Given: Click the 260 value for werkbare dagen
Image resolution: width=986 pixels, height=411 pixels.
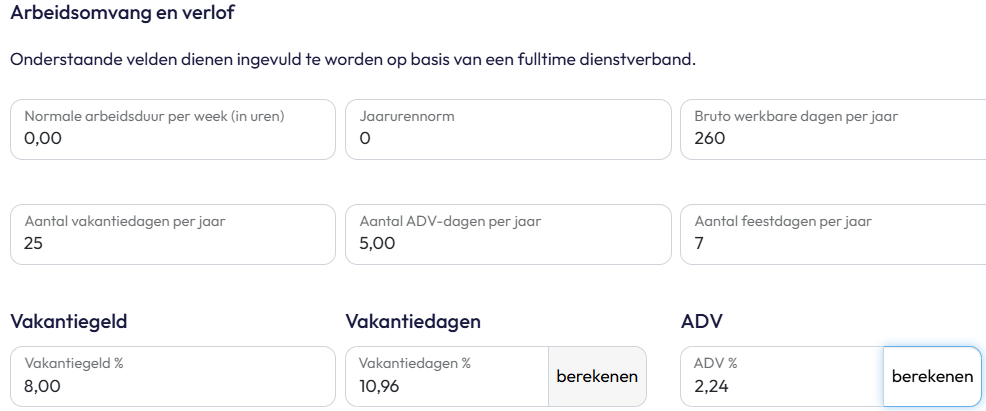Looking at the screenshot, I should coord(709,139).
